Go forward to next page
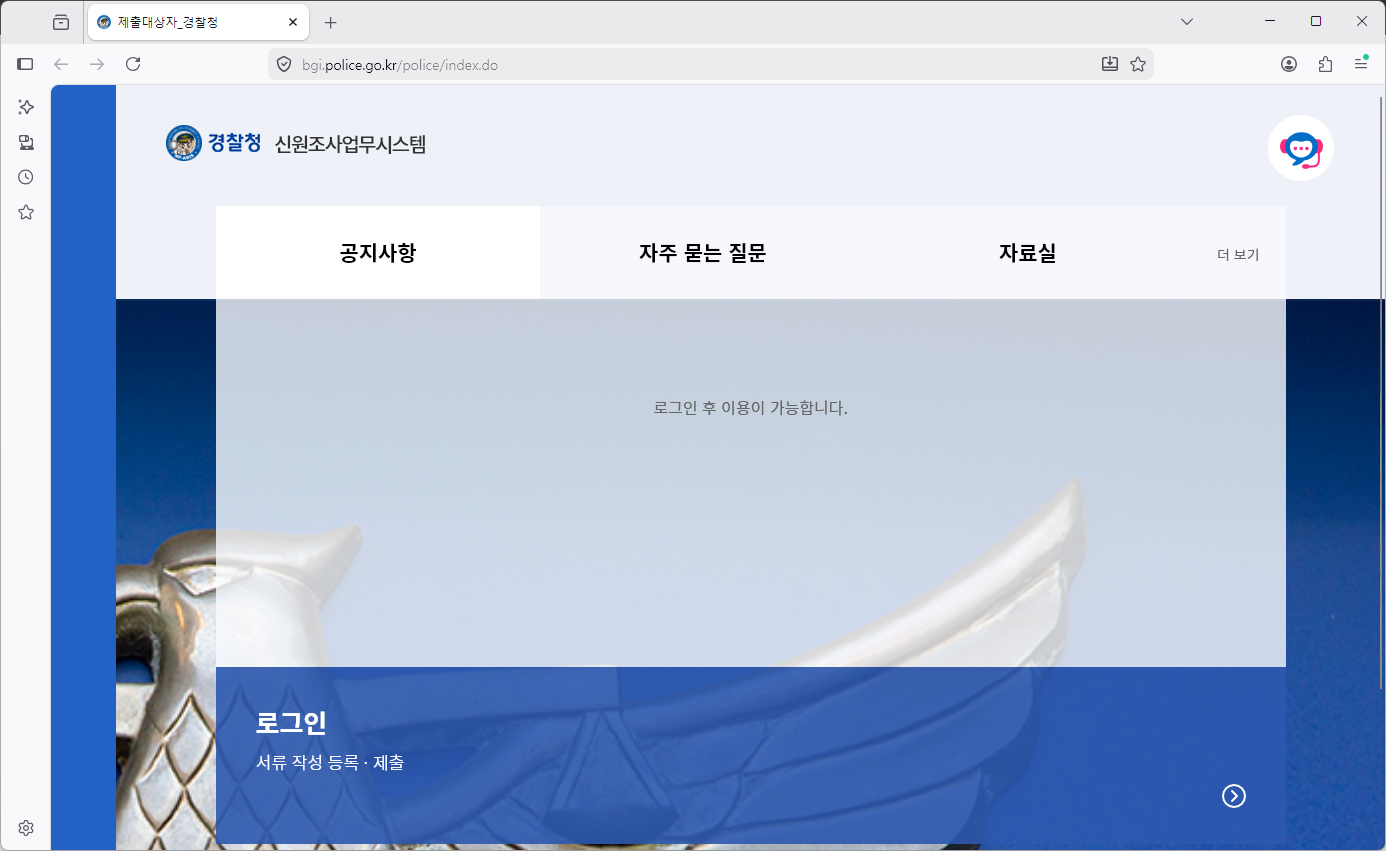The image size is (1386, 851). click(x=97, y=64)
